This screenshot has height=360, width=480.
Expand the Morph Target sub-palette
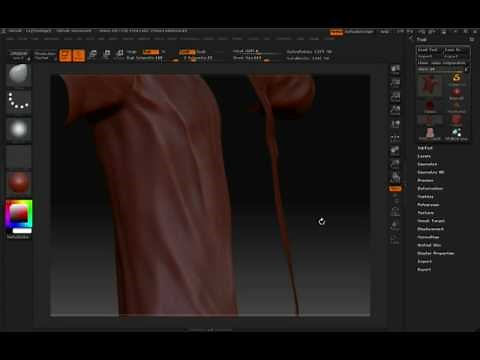pyautogui.click(x=431, y=221)
